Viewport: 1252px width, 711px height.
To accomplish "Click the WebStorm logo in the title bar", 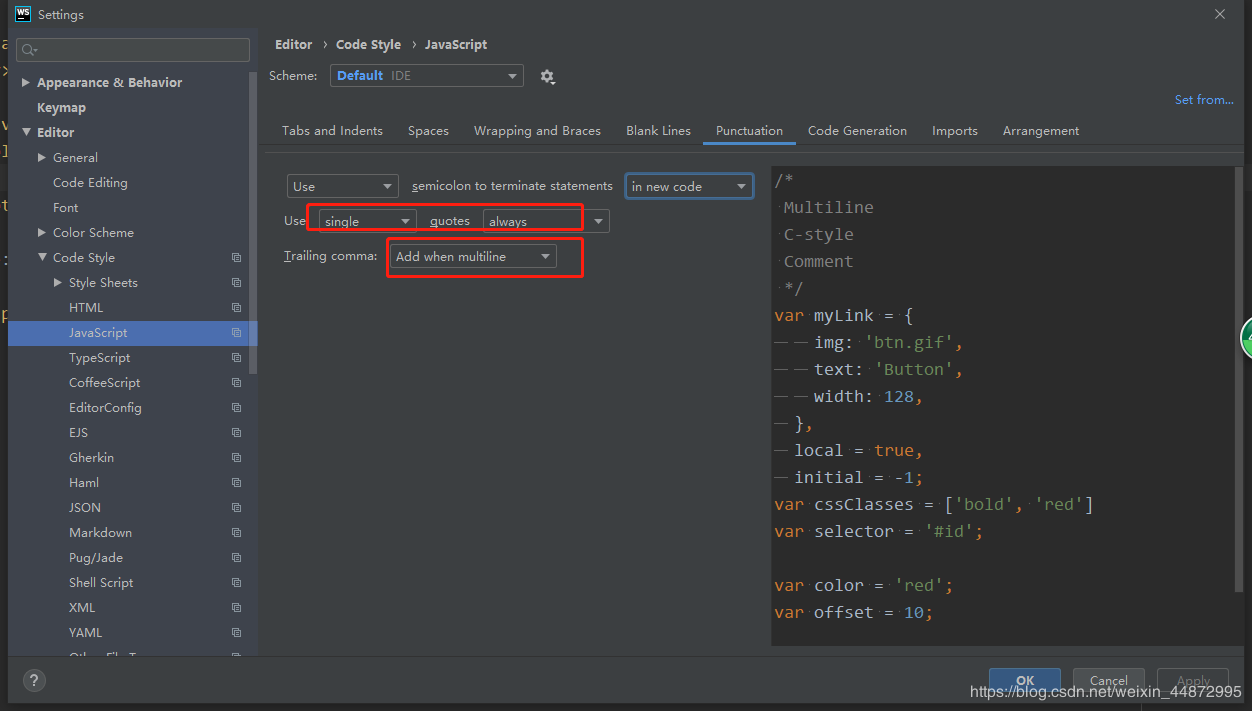I will click(x=23, y=14).
